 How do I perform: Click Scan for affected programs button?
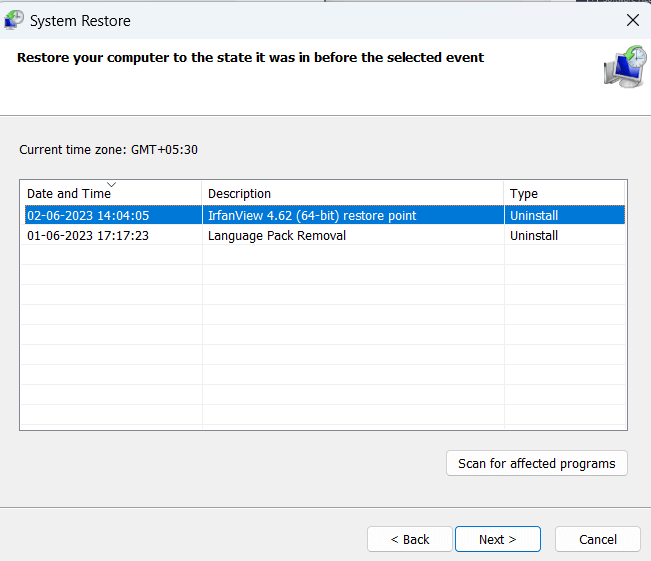(x=536, y=463)
